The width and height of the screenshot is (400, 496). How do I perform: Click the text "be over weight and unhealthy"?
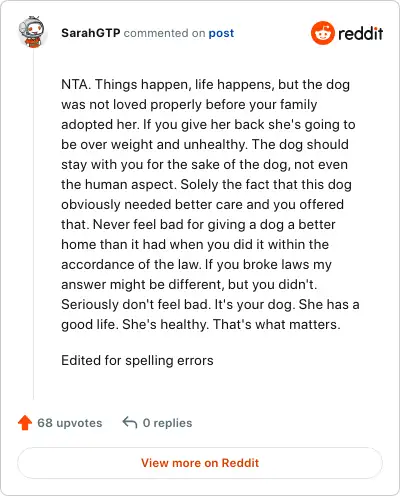point(154,145)
